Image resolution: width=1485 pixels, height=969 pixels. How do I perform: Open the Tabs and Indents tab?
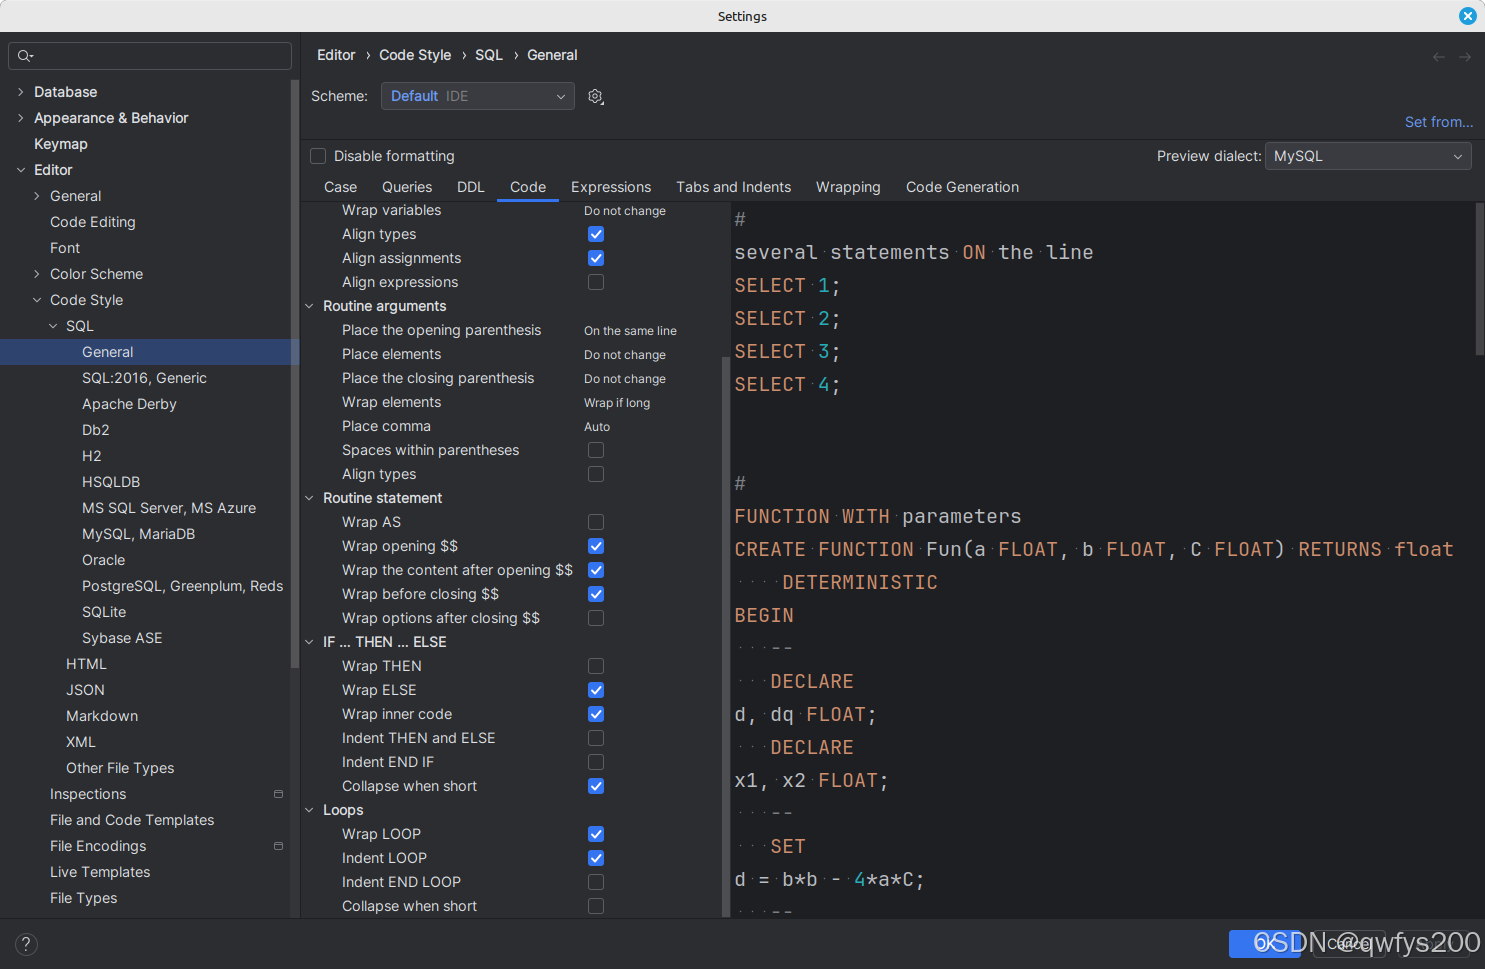(x=733, y=187)
